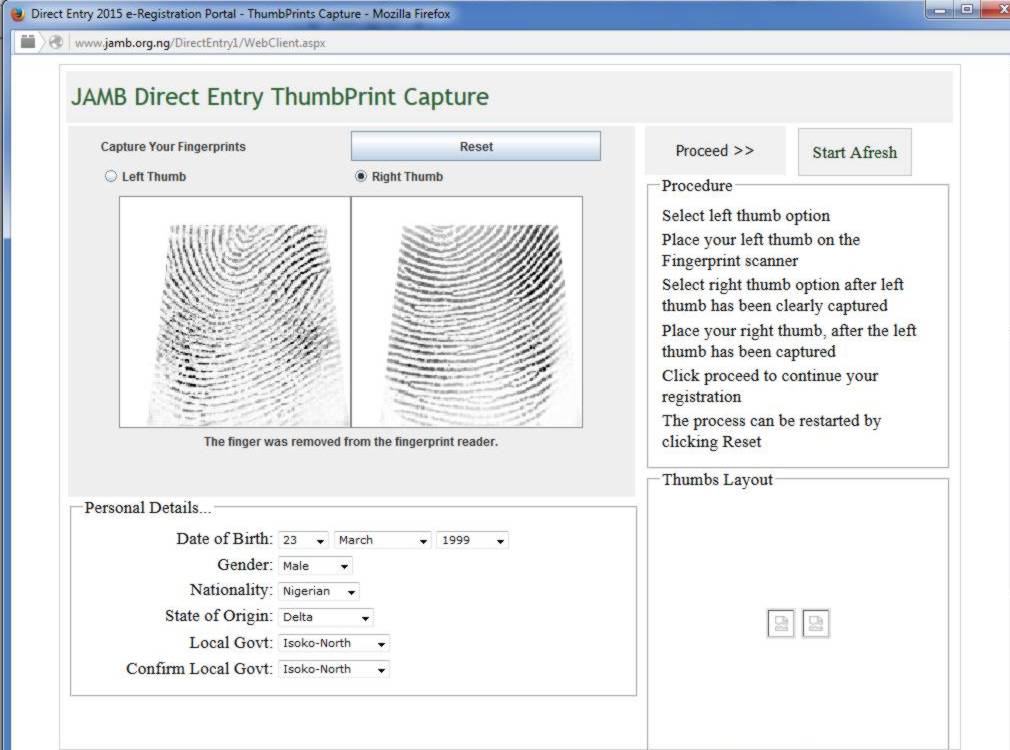Click the 'Personal Details...' legend
This screenshot has height=750, width=1010.
coord(148,508)
